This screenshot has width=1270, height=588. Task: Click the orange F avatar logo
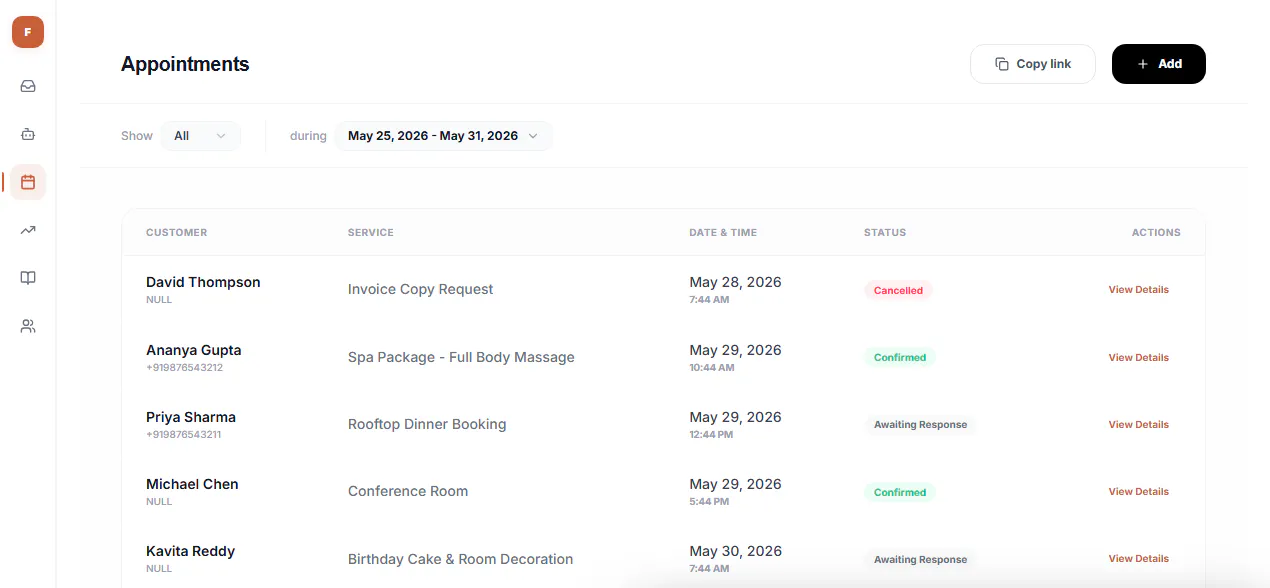coord(28,32)
